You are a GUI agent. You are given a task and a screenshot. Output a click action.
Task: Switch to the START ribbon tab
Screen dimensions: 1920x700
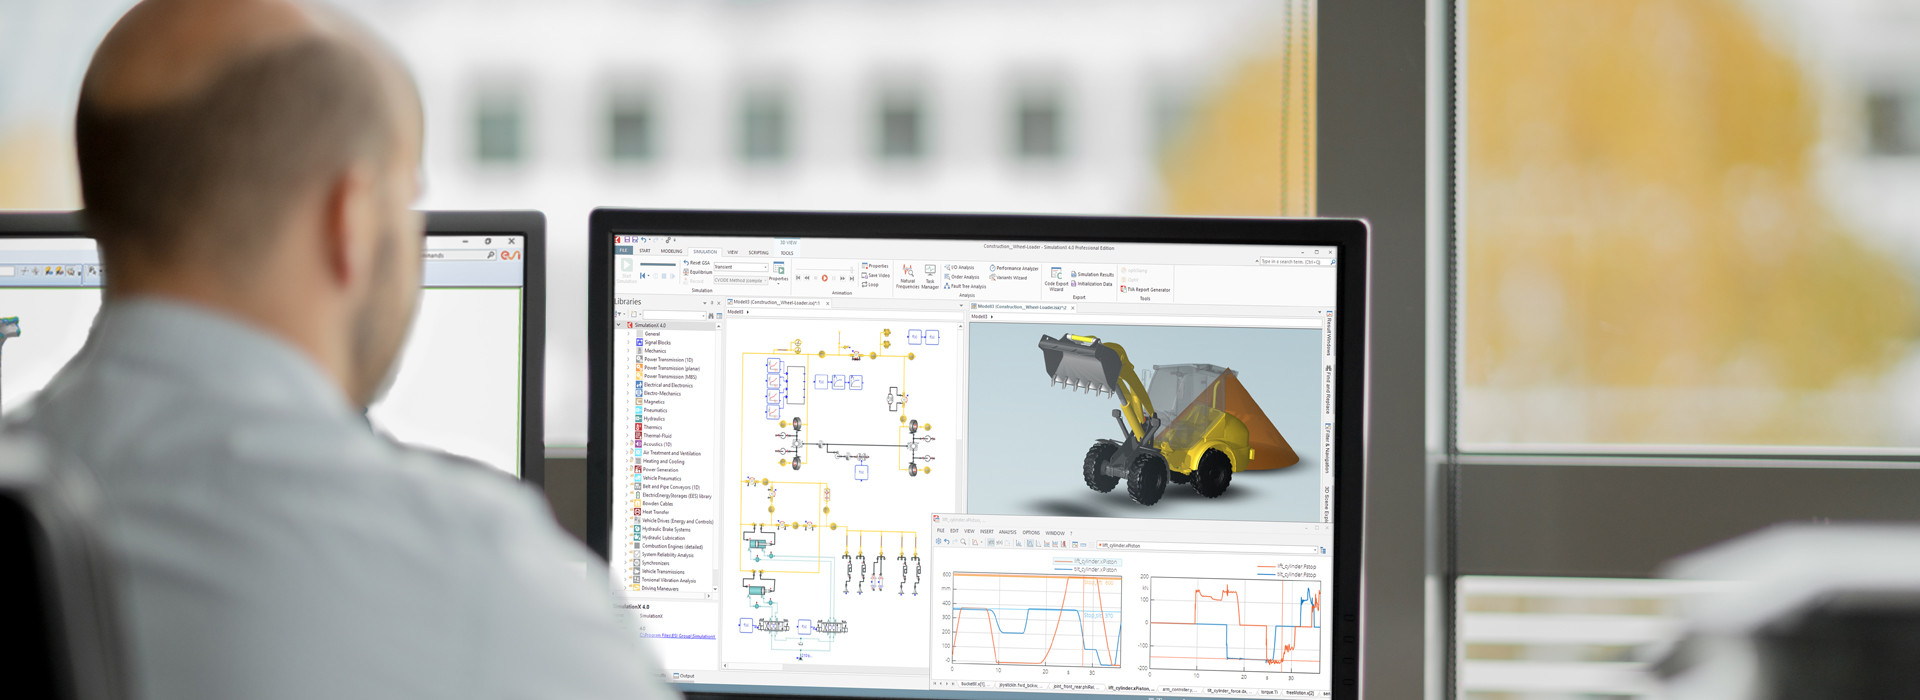click(x=645, y=251)
